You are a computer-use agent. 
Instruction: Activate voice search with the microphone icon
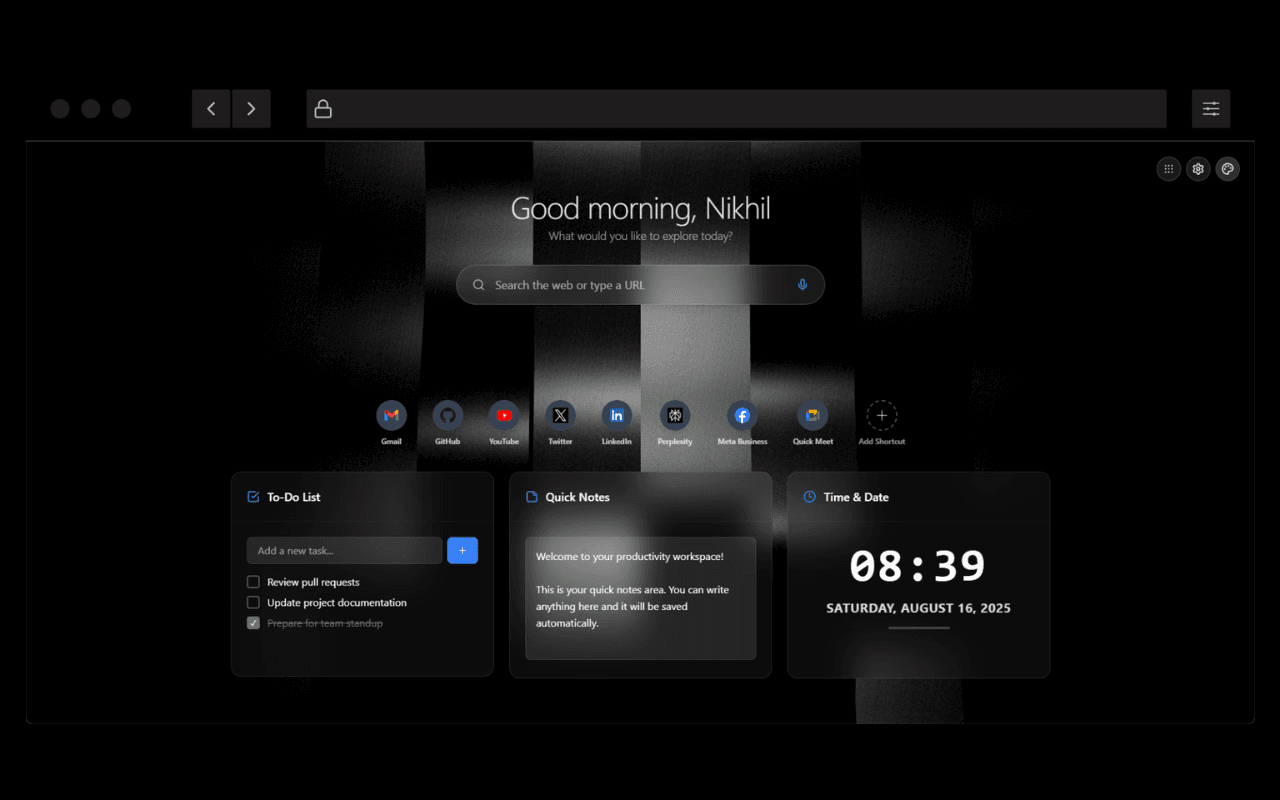pyautogui.click(x=802, y=284)
